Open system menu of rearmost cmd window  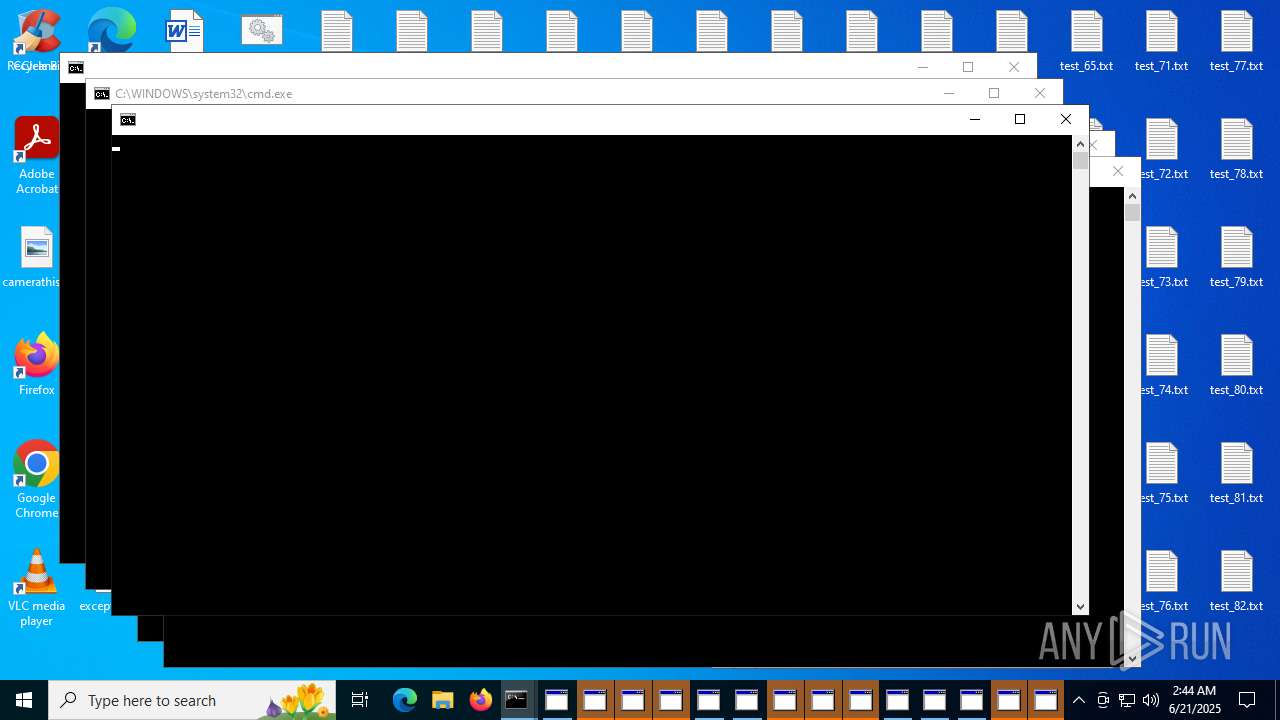pos(76,68)
